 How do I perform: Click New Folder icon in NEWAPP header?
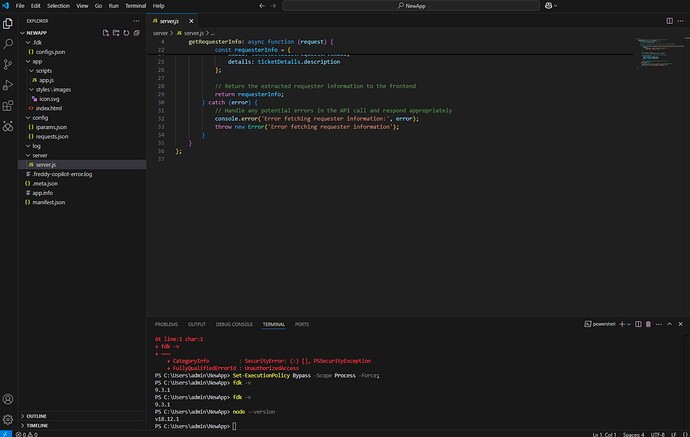[116, 33]
